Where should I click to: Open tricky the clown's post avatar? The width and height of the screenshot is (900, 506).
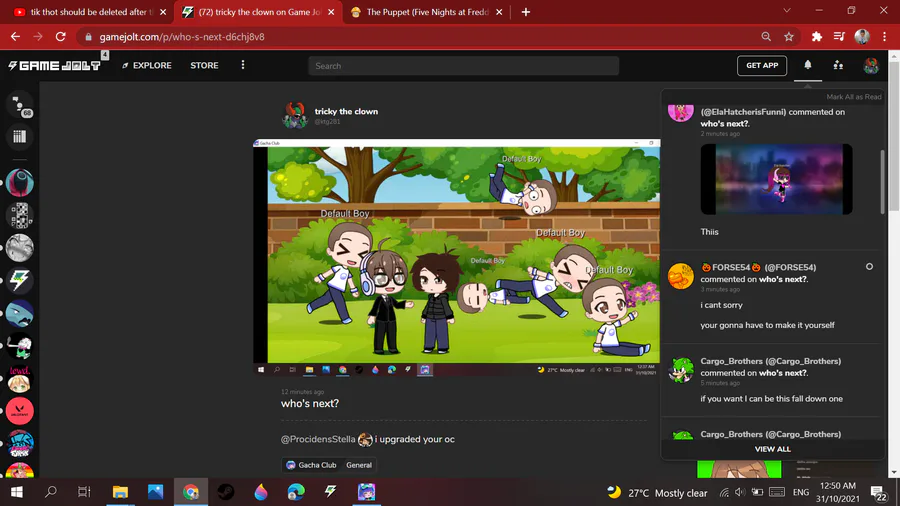[x=295, y=115]
